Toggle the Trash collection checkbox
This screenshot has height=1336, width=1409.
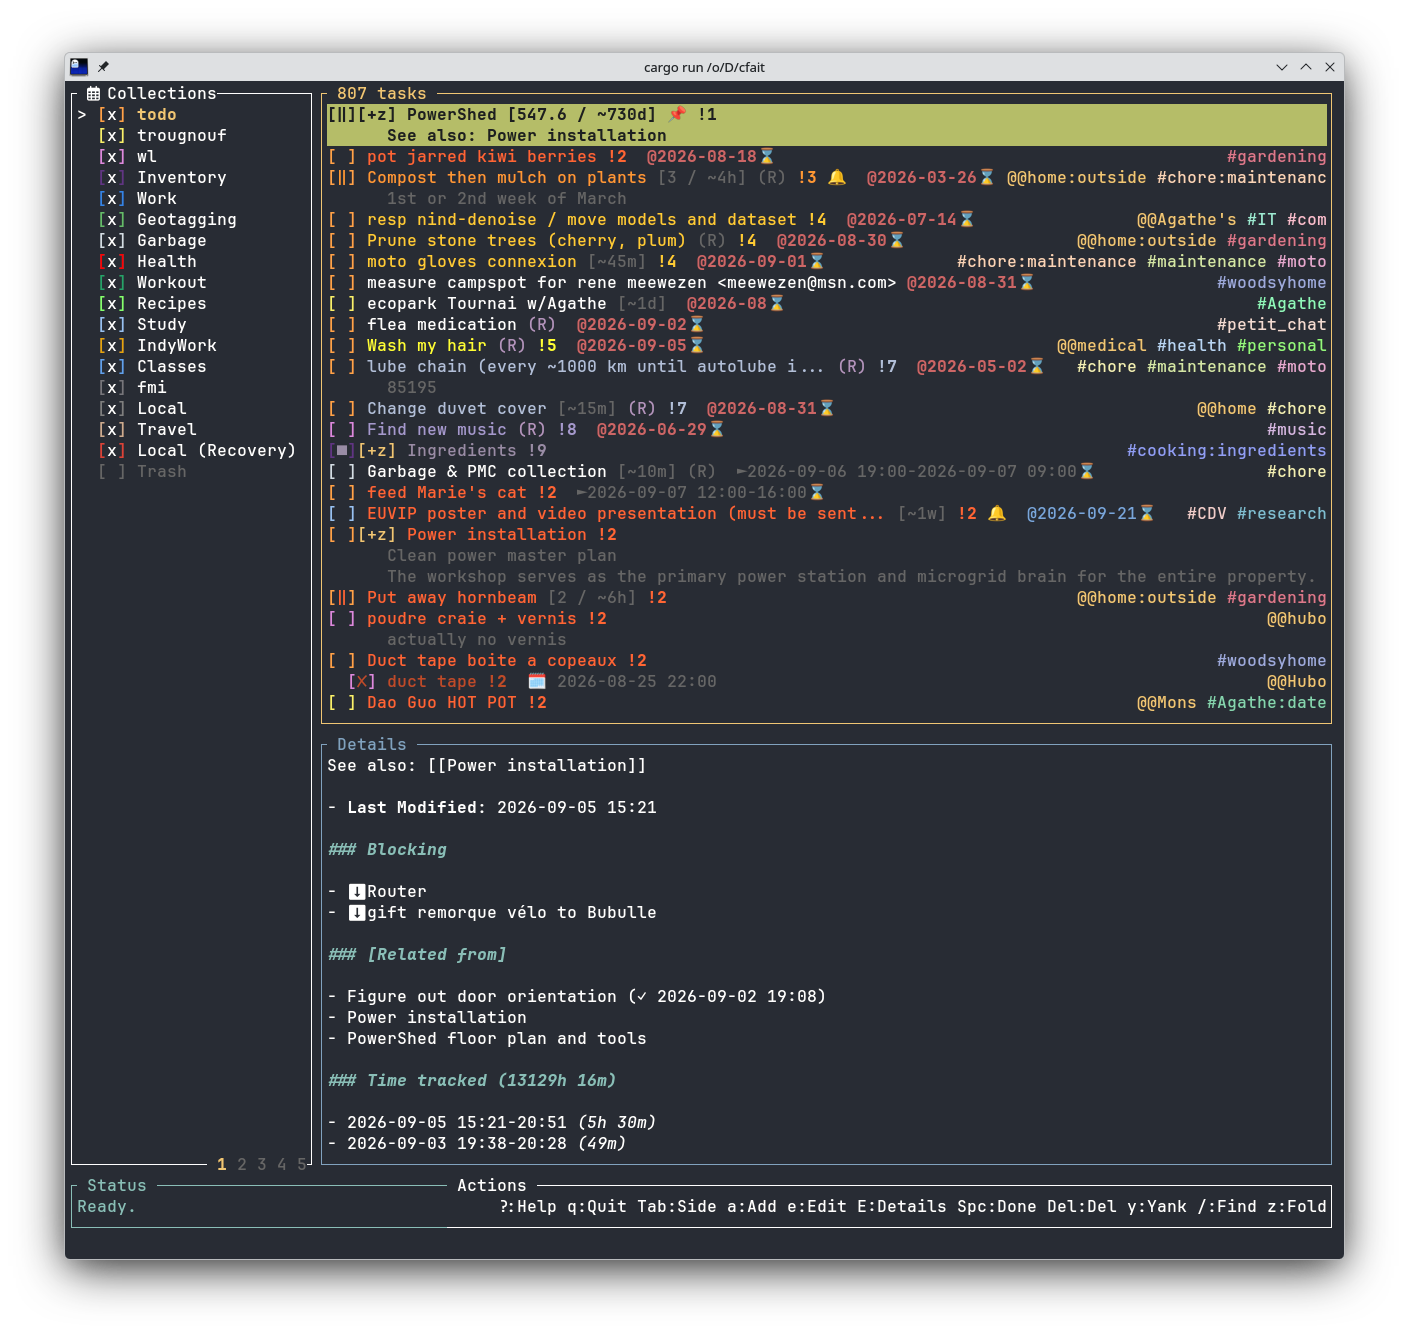[112, 471]
